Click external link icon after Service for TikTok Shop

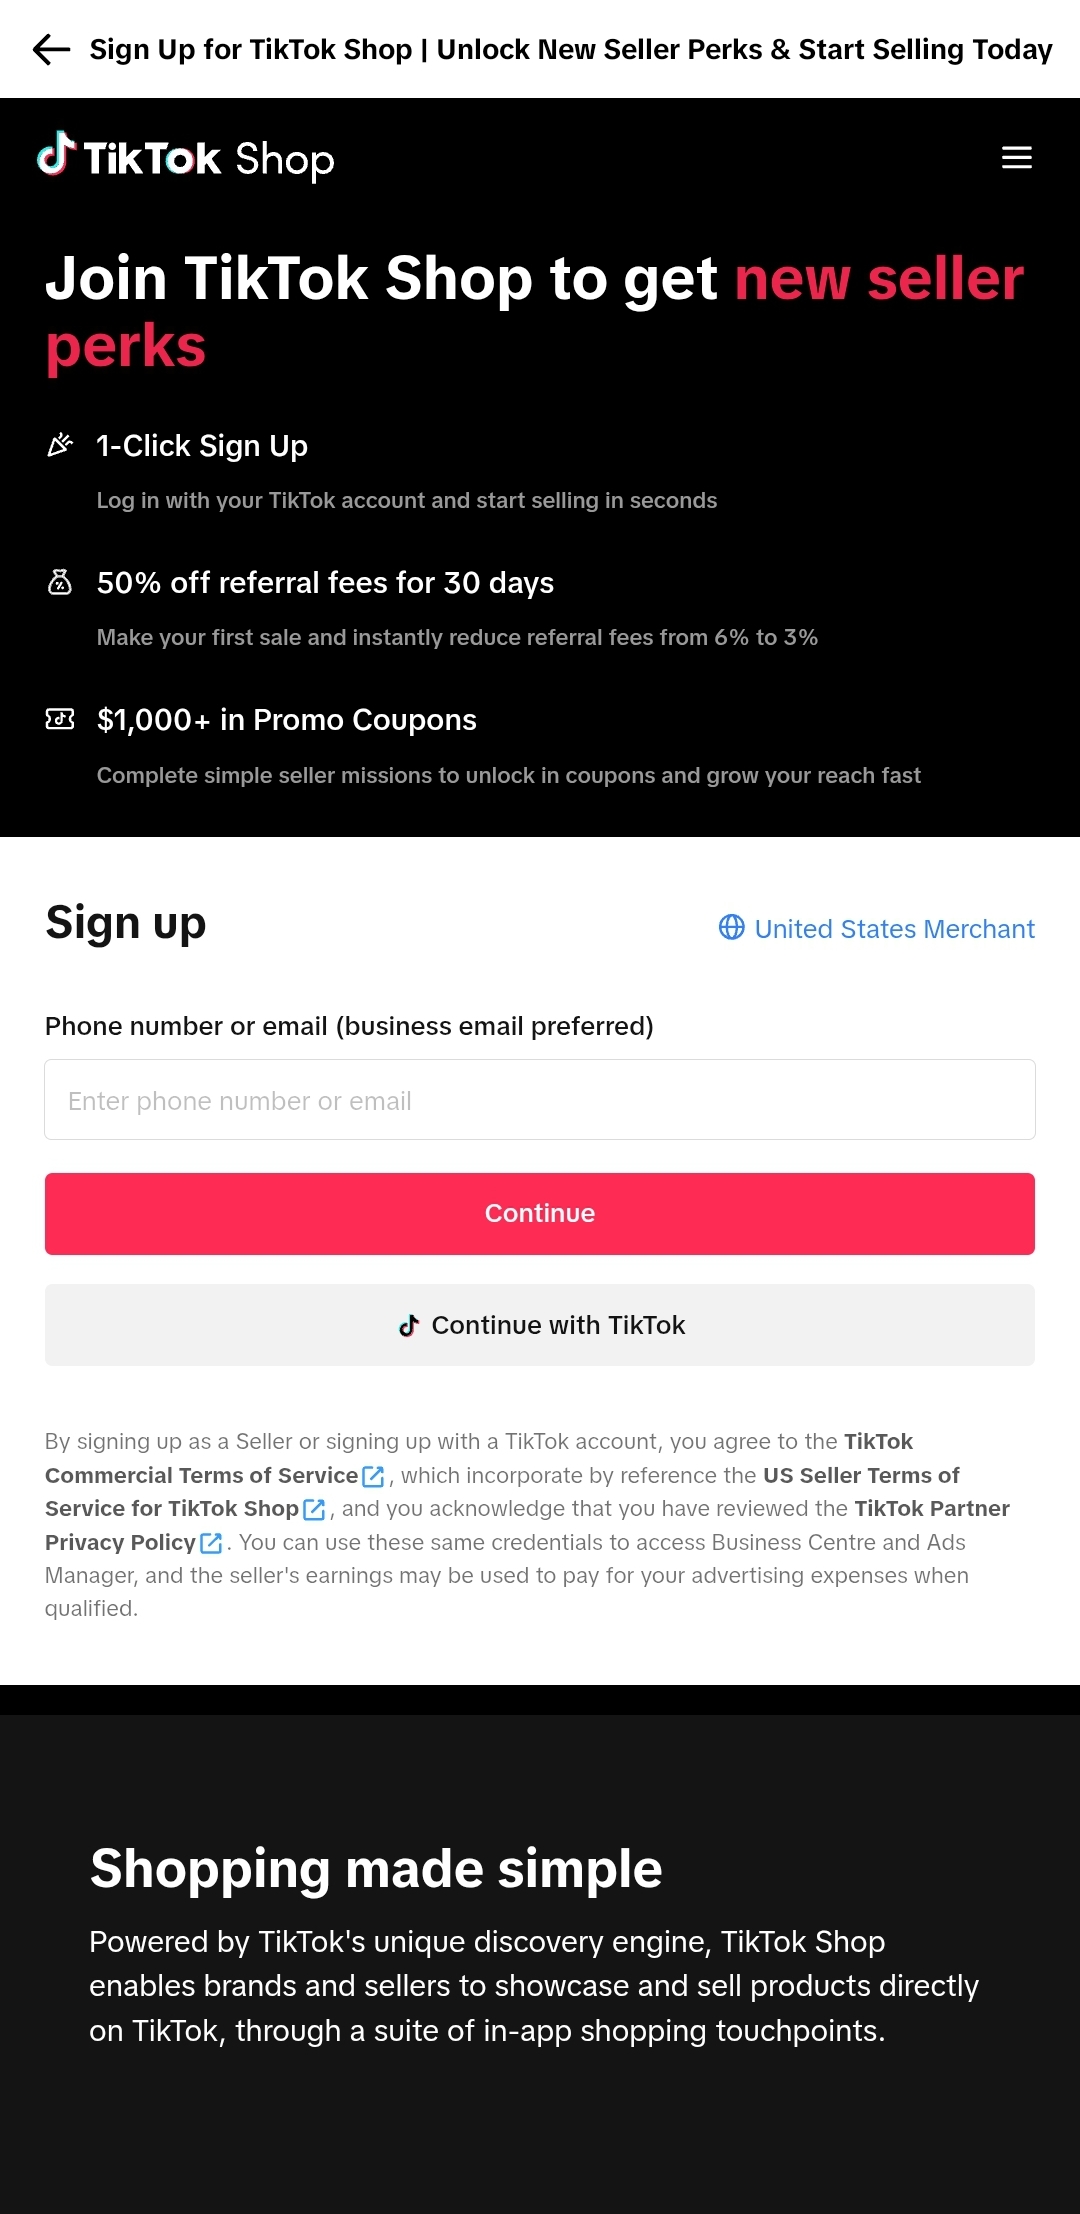tap(314, 1509)
